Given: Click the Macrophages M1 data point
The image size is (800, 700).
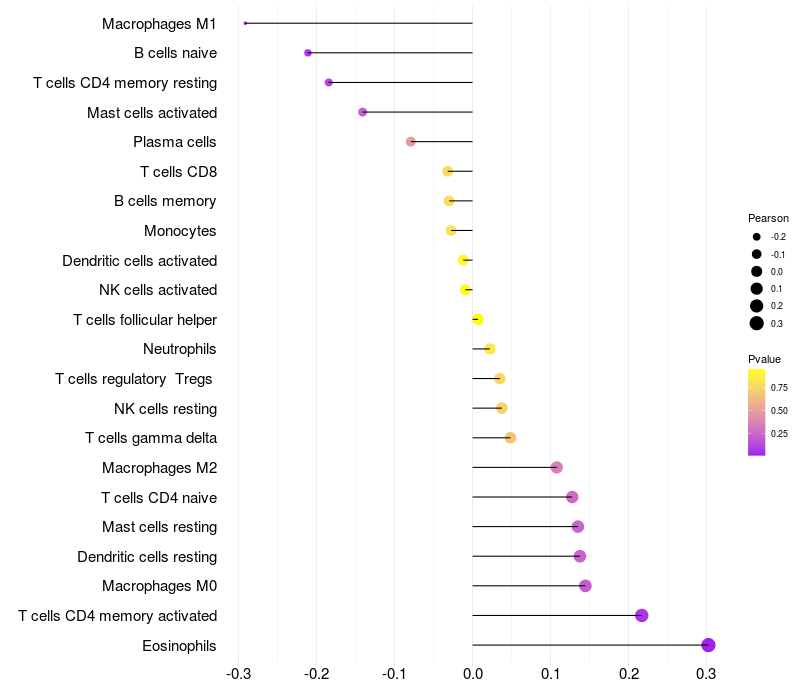Looking at the screenshot, I should 245,23.
